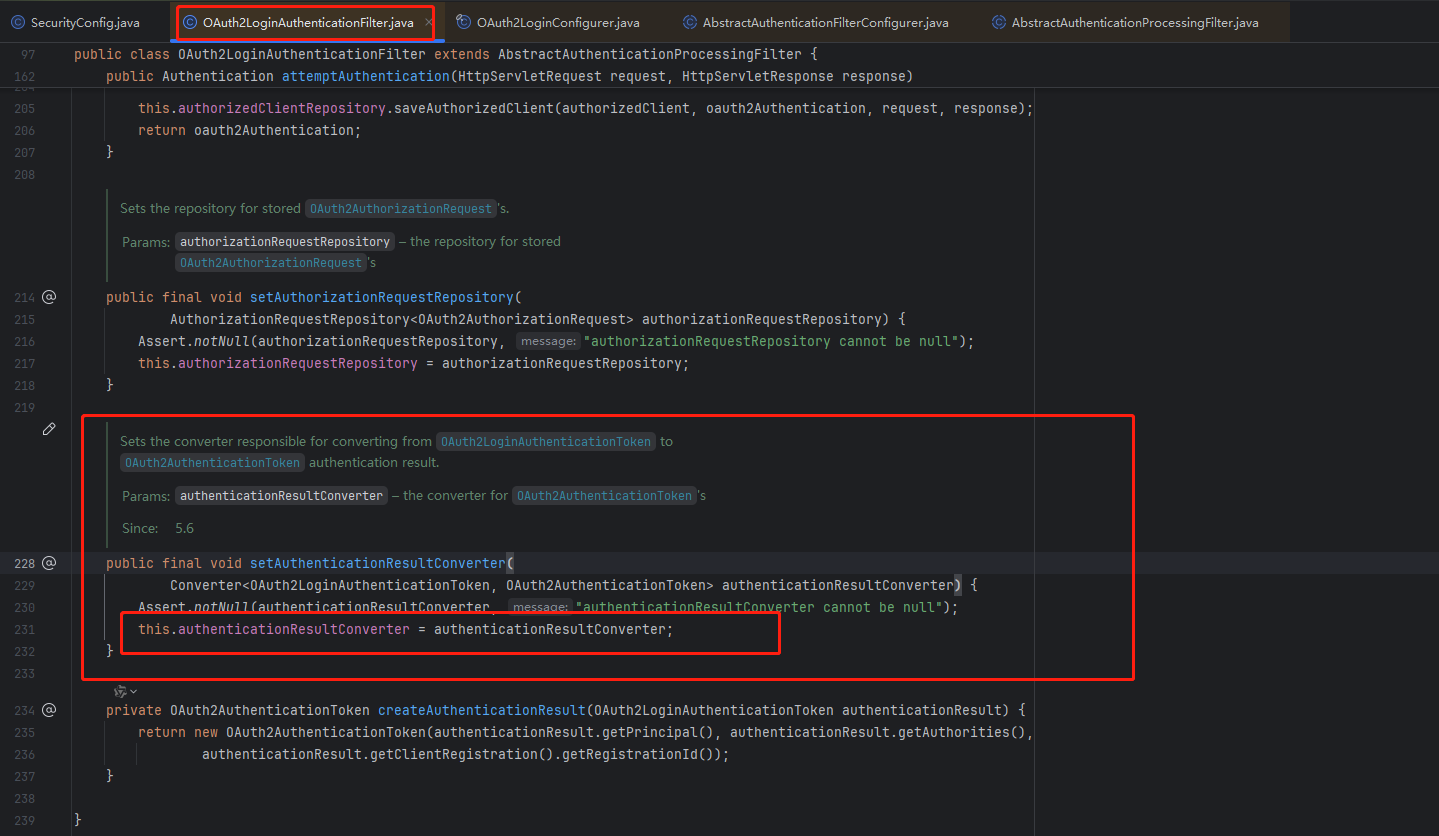Click class icon on AbstractAuthenticationFilterConfigurer.java tab
The width and height of the screenshot is (1439, 836).
pos(689,21)
